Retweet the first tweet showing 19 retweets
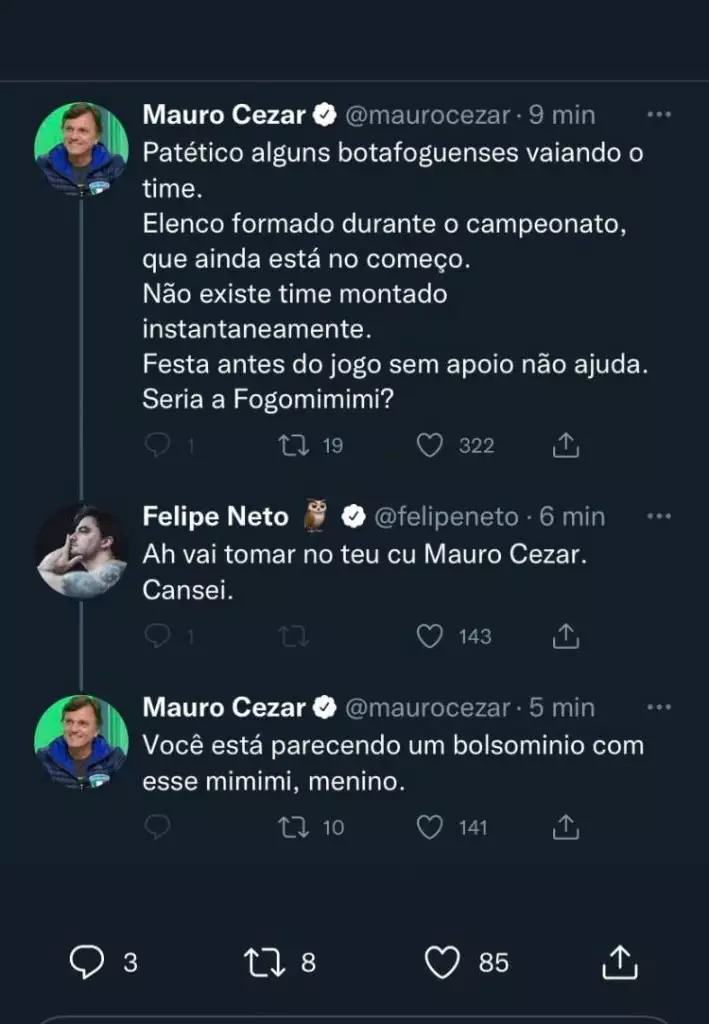 tap(292, 445)
